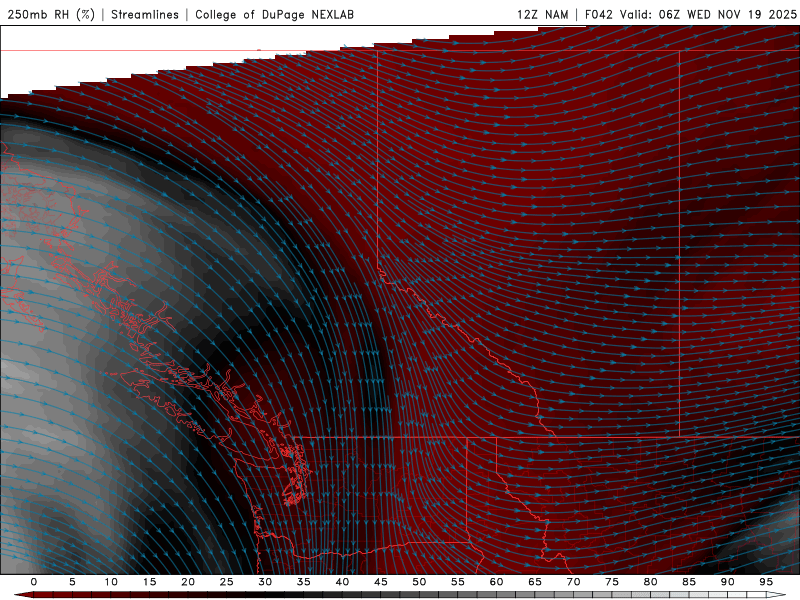Click the colorbar label "70"

pos(573,582)
